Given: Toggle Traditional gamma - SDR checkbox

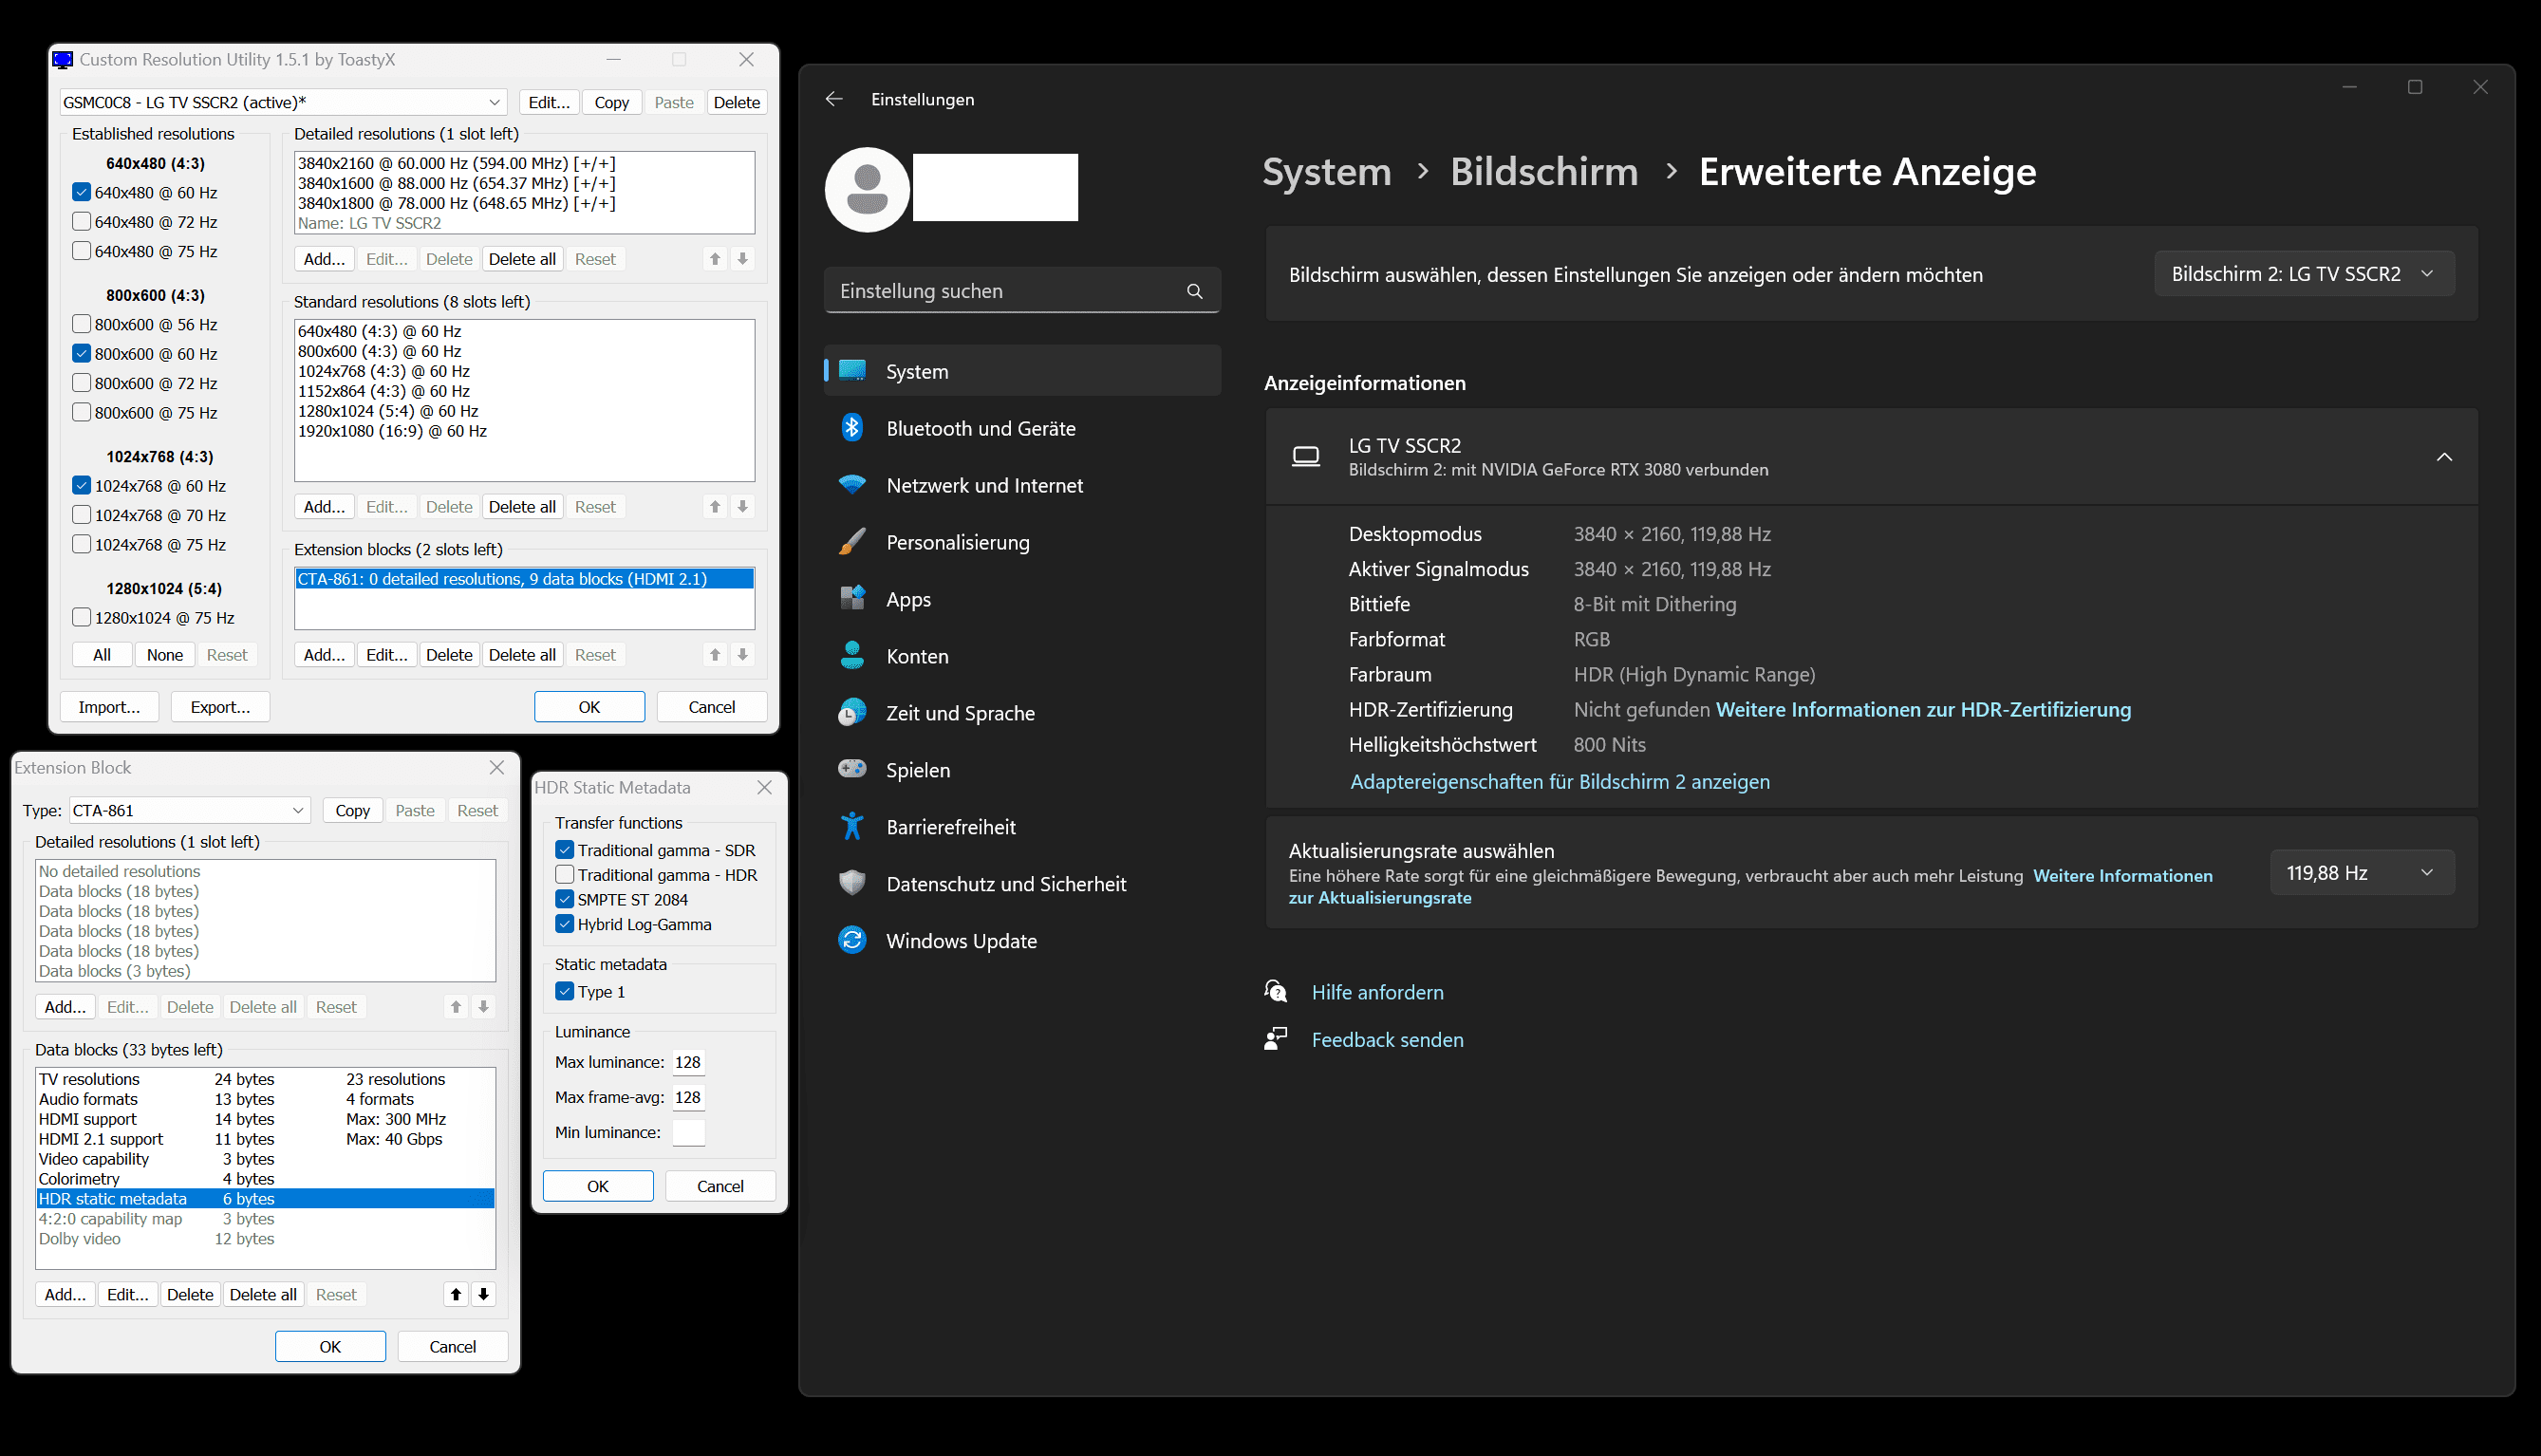Looking at the screenshot, I should point(565,850).
